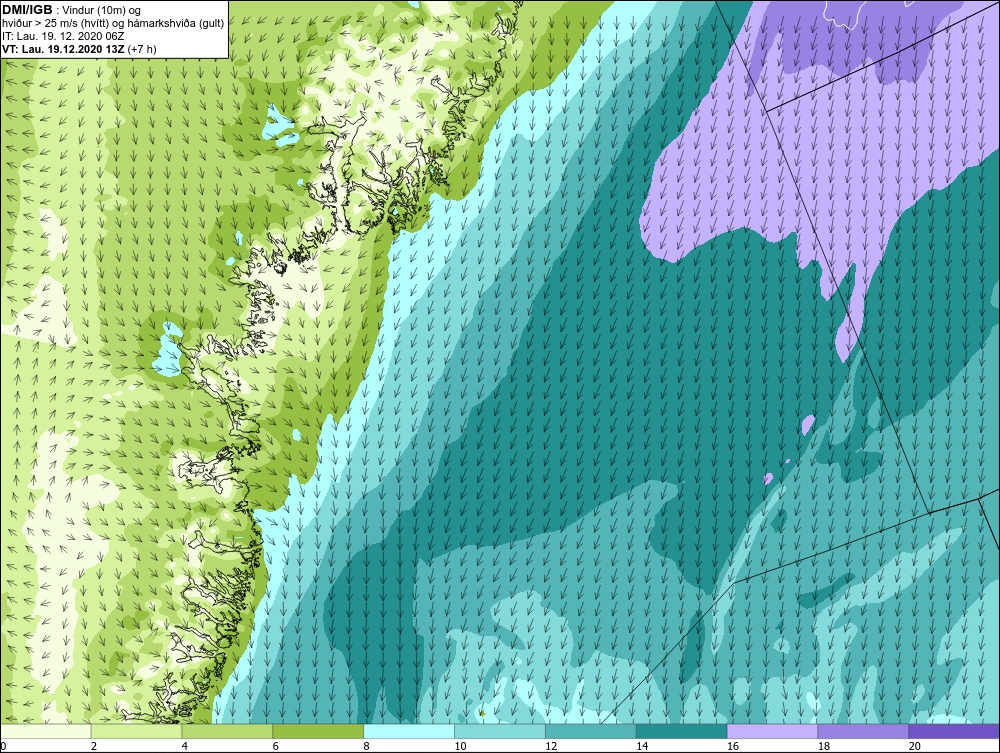
Task: Click the 18–20 m/s medium purple legend swatch
Action: coord(864,731)
